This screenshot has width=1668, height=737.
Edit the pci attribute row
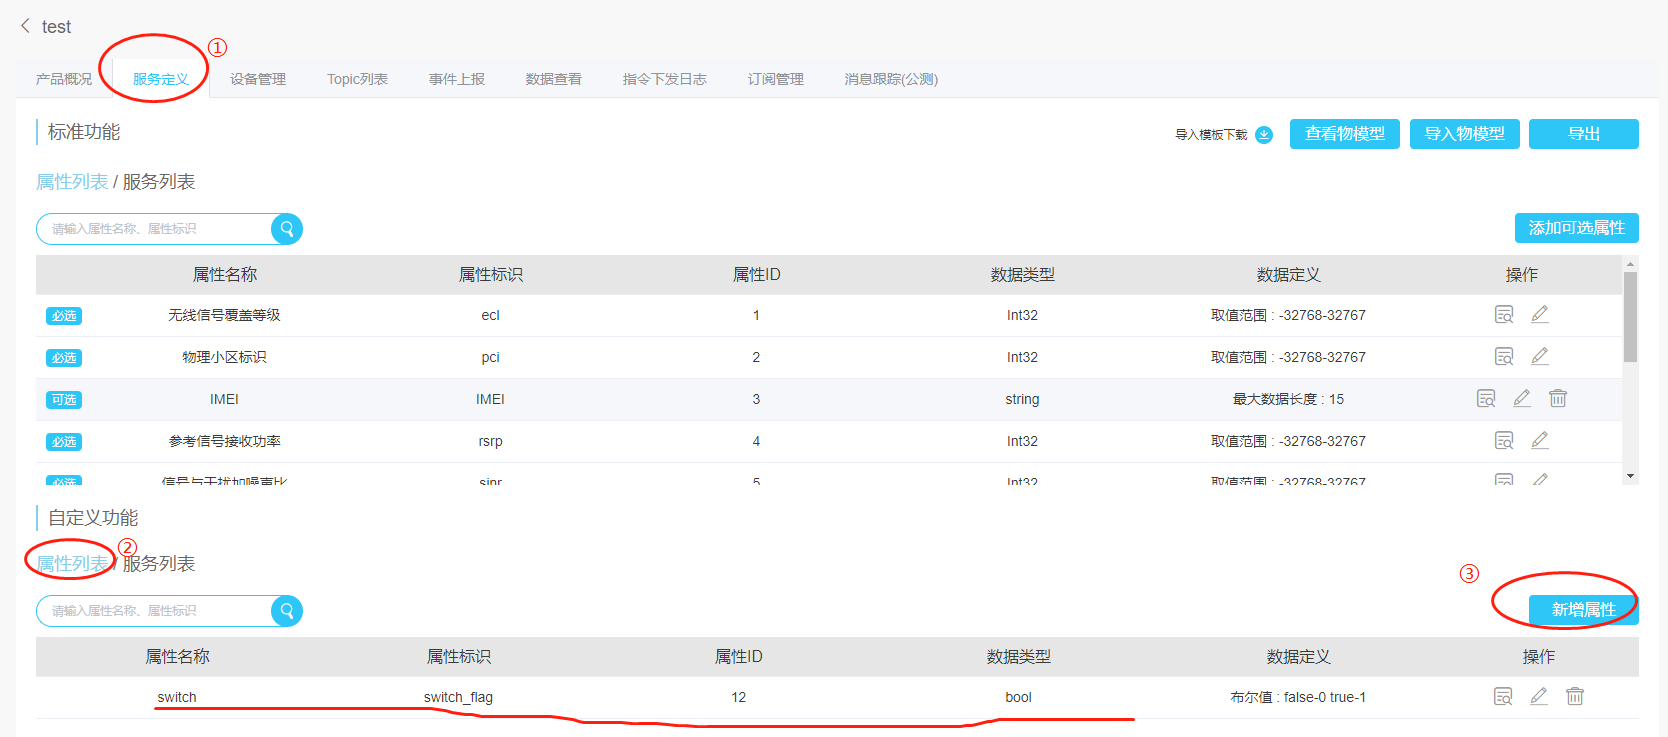pos(1540,357)
